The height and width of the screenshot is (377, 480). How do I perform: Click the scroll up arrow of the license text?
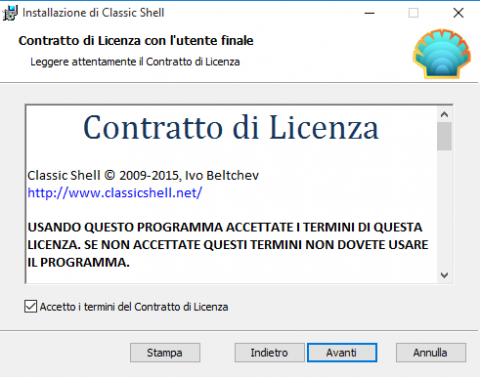click(444, 115)
